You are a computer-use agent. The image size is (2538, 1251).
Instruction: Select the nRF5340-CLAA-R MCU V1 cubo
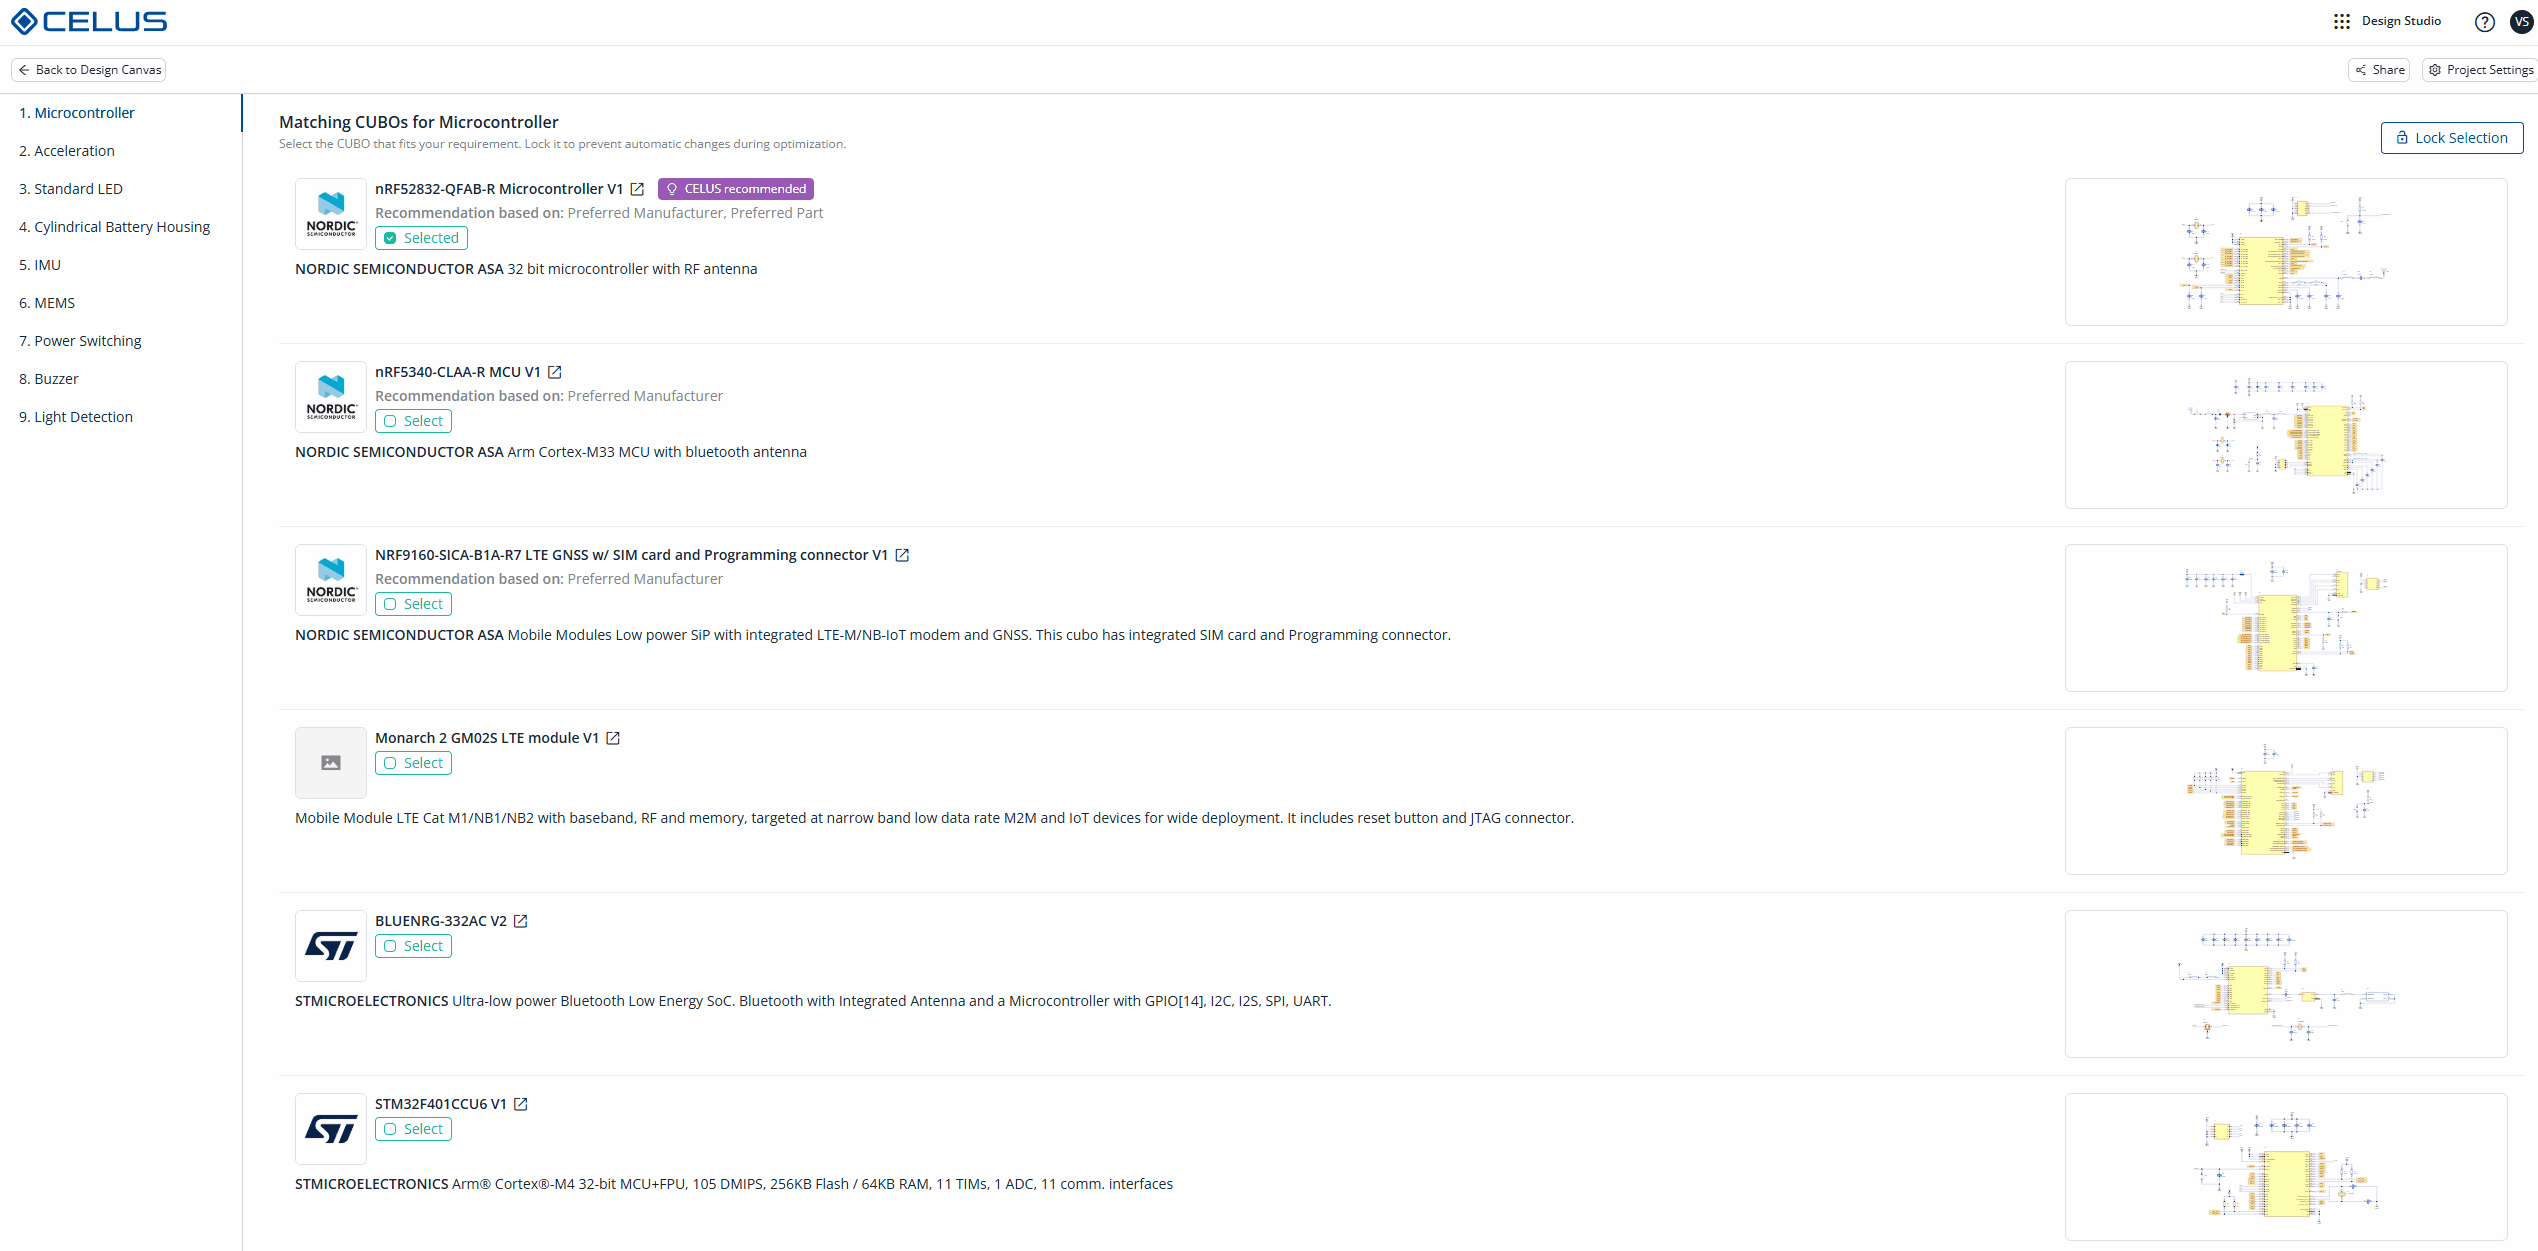tap(413, 421)
